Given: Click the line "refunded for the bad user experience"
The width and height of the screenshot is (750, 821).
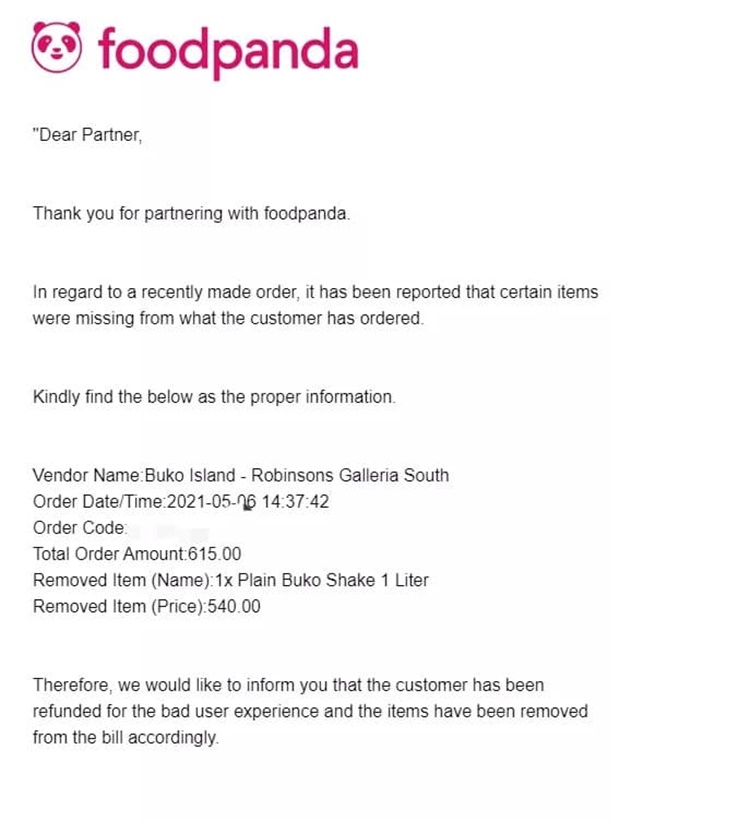Looking at the screenshot, I should [x=310, y=711].
